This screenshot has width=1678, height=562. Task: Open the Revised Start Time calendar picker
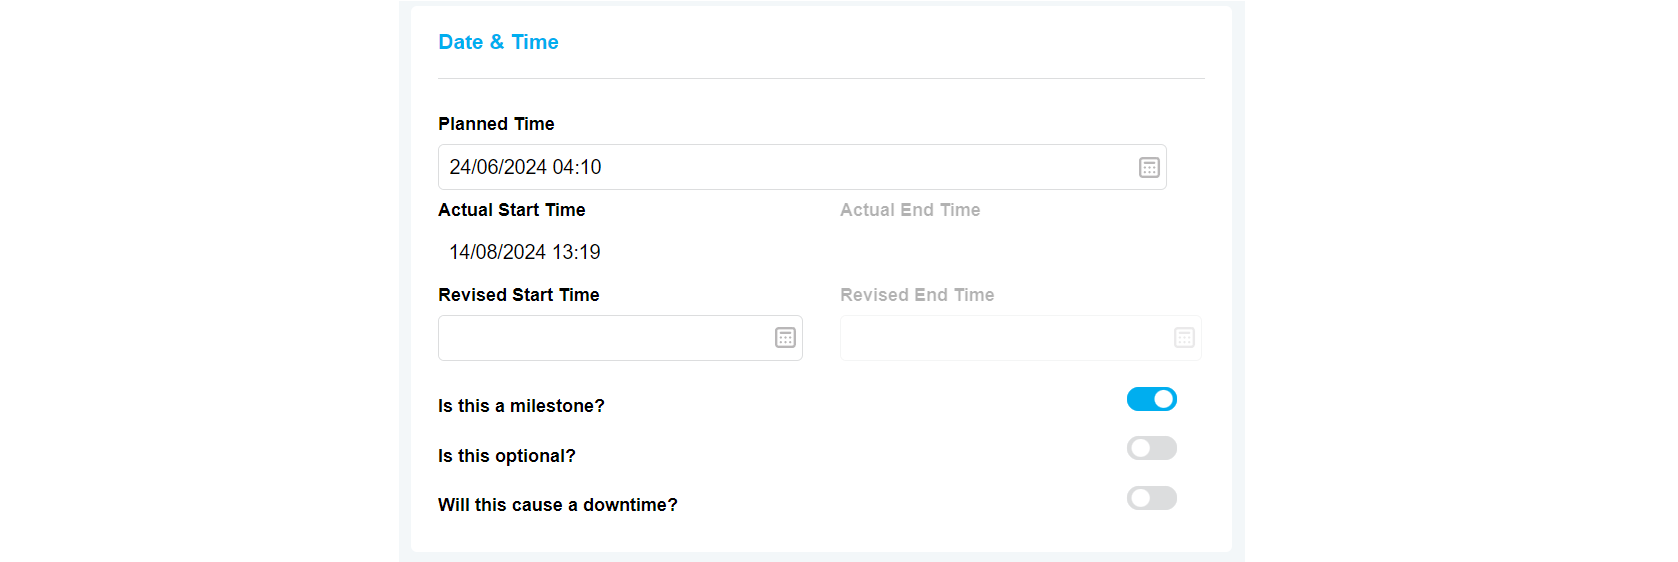(785, 338)
